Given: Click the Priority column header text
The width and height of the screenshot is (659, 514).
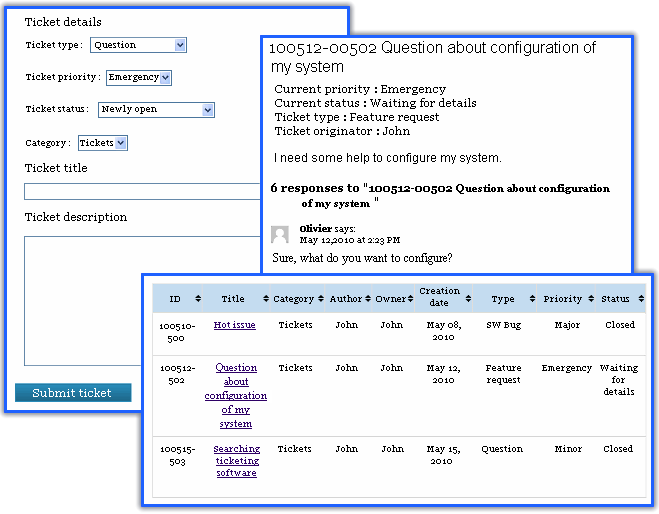Looking at the screenshot, I should pyautogui.click(x=563, y=299).
